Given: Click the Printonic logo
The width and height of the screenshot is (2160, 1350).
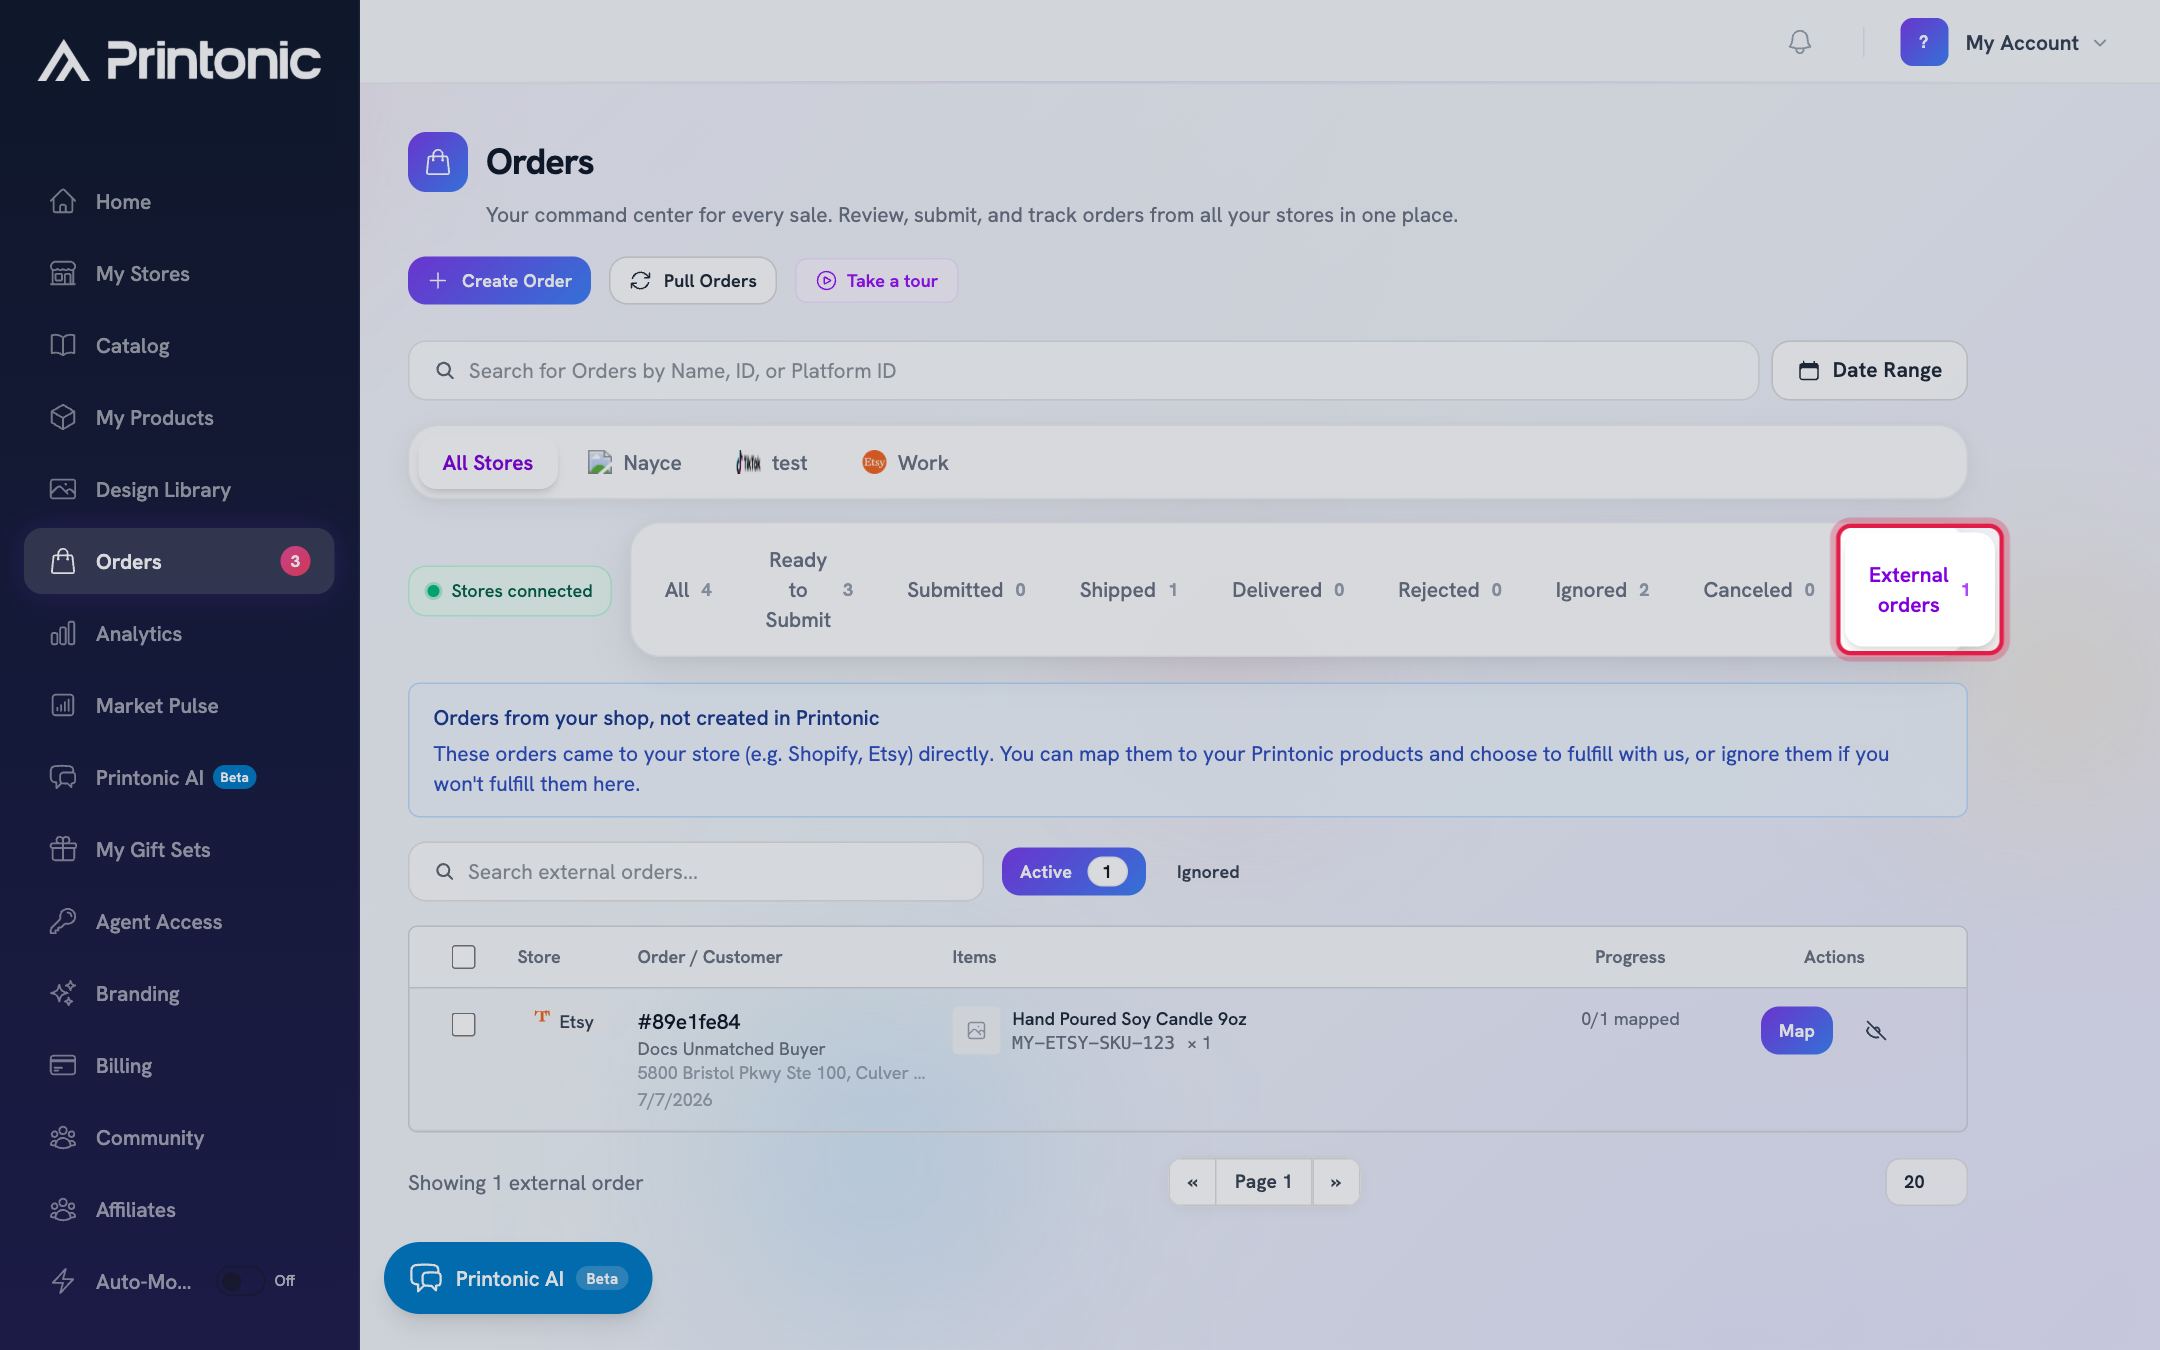Looking at the screenshot, I should click(180, 60).
